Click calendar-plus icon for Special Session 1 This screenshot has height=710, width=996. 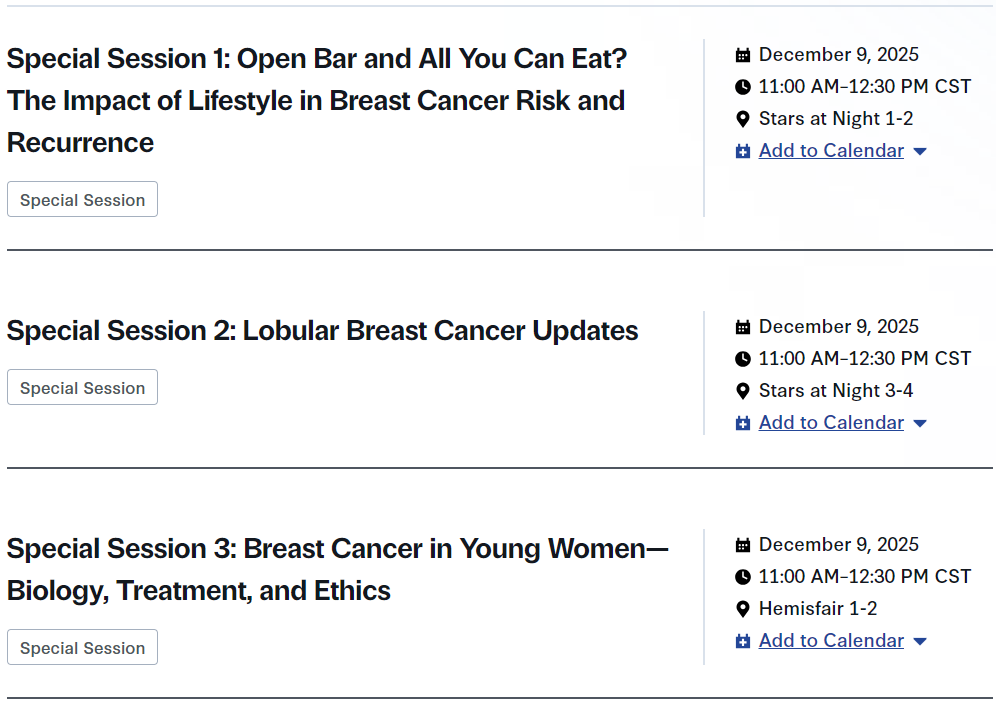[743, 152]
